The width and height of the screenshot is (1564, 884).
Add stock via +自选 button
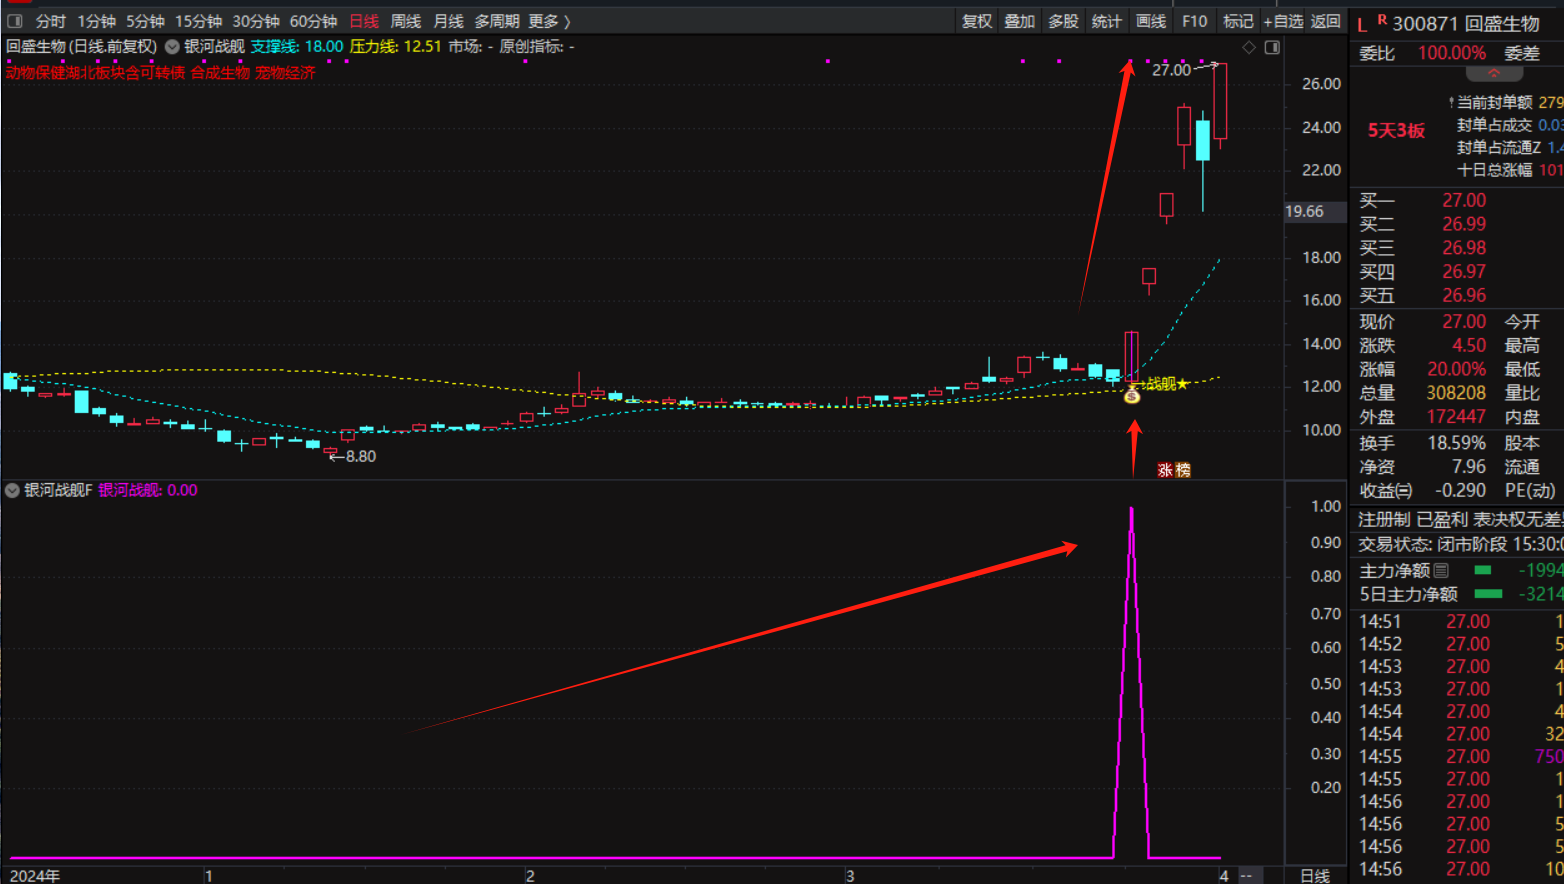(1283, 21)
